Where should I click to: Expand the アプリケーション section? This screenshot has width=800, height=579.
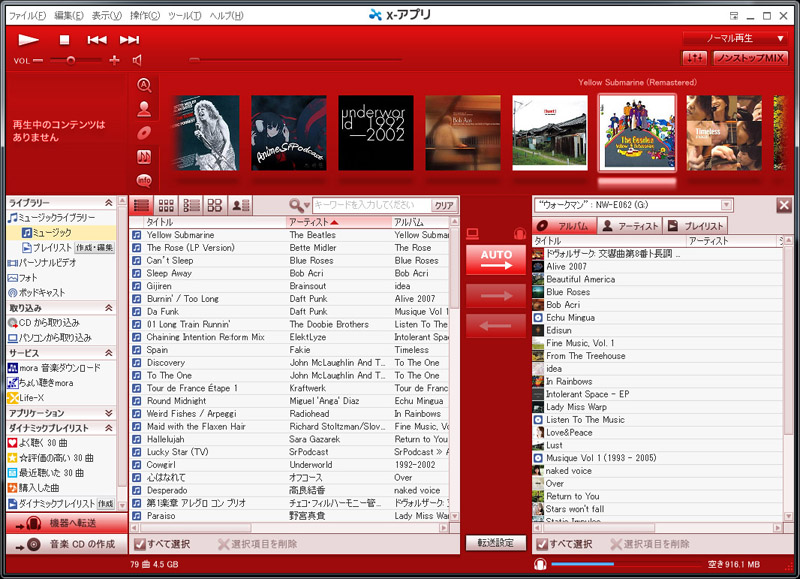click(x=109, y=413)
